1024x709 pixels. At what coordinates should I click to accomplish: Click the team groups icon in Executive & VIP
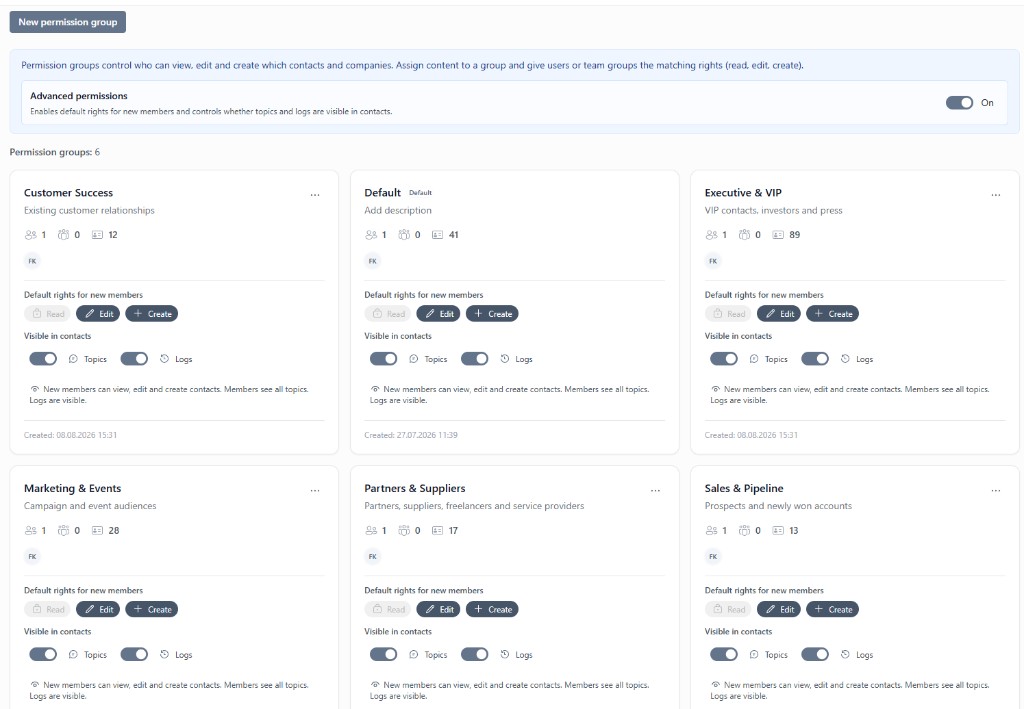[x=744, y=234]
